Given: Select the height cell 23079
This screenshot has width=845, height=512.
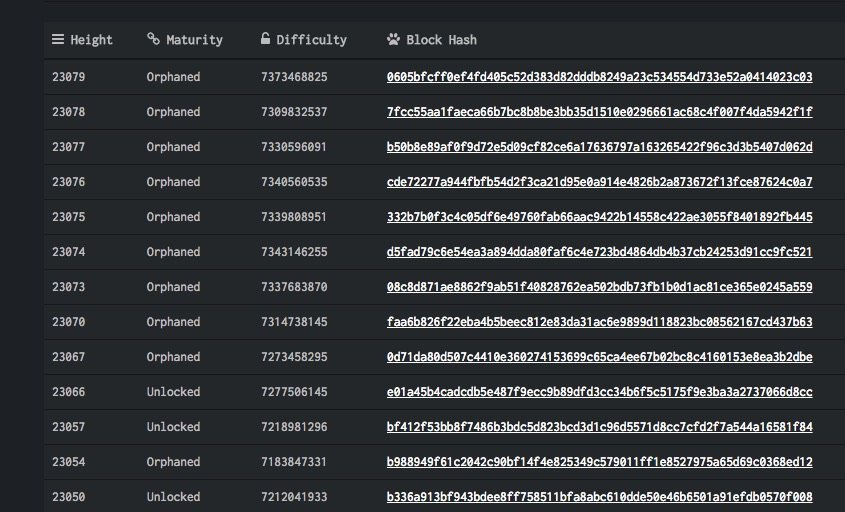Looking at the screenshot, I should point(69,77).
